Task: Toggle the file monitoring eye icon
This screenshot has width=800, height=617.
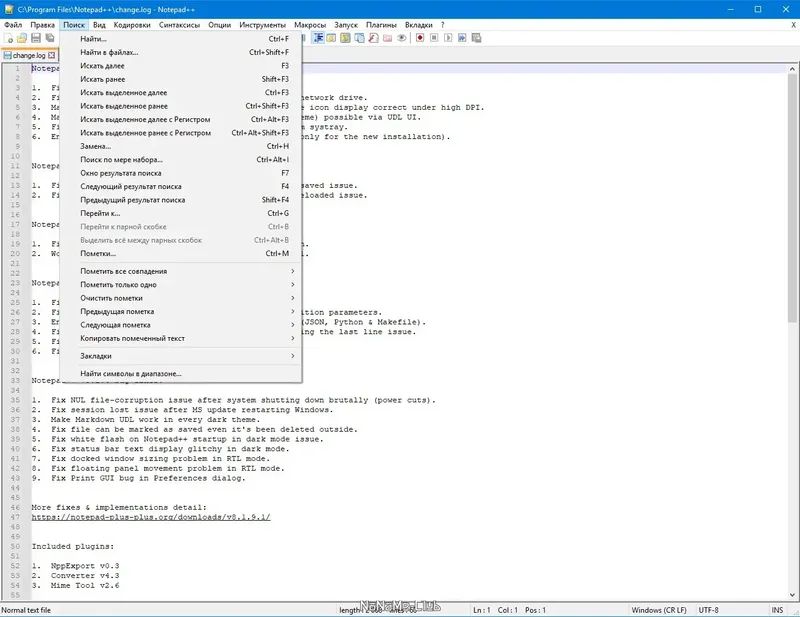Action: coord(402,38)
